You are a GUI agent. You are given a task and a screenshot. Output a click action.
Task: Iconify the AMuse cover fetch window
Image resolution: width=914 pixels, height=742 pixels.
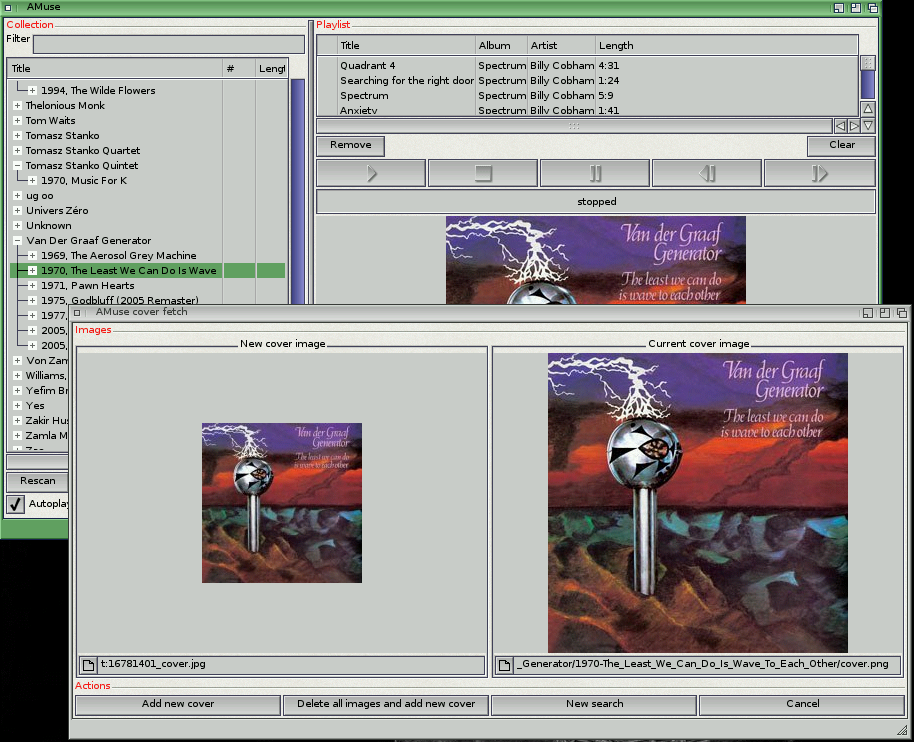pyautogui.click(x=868, y=313)
